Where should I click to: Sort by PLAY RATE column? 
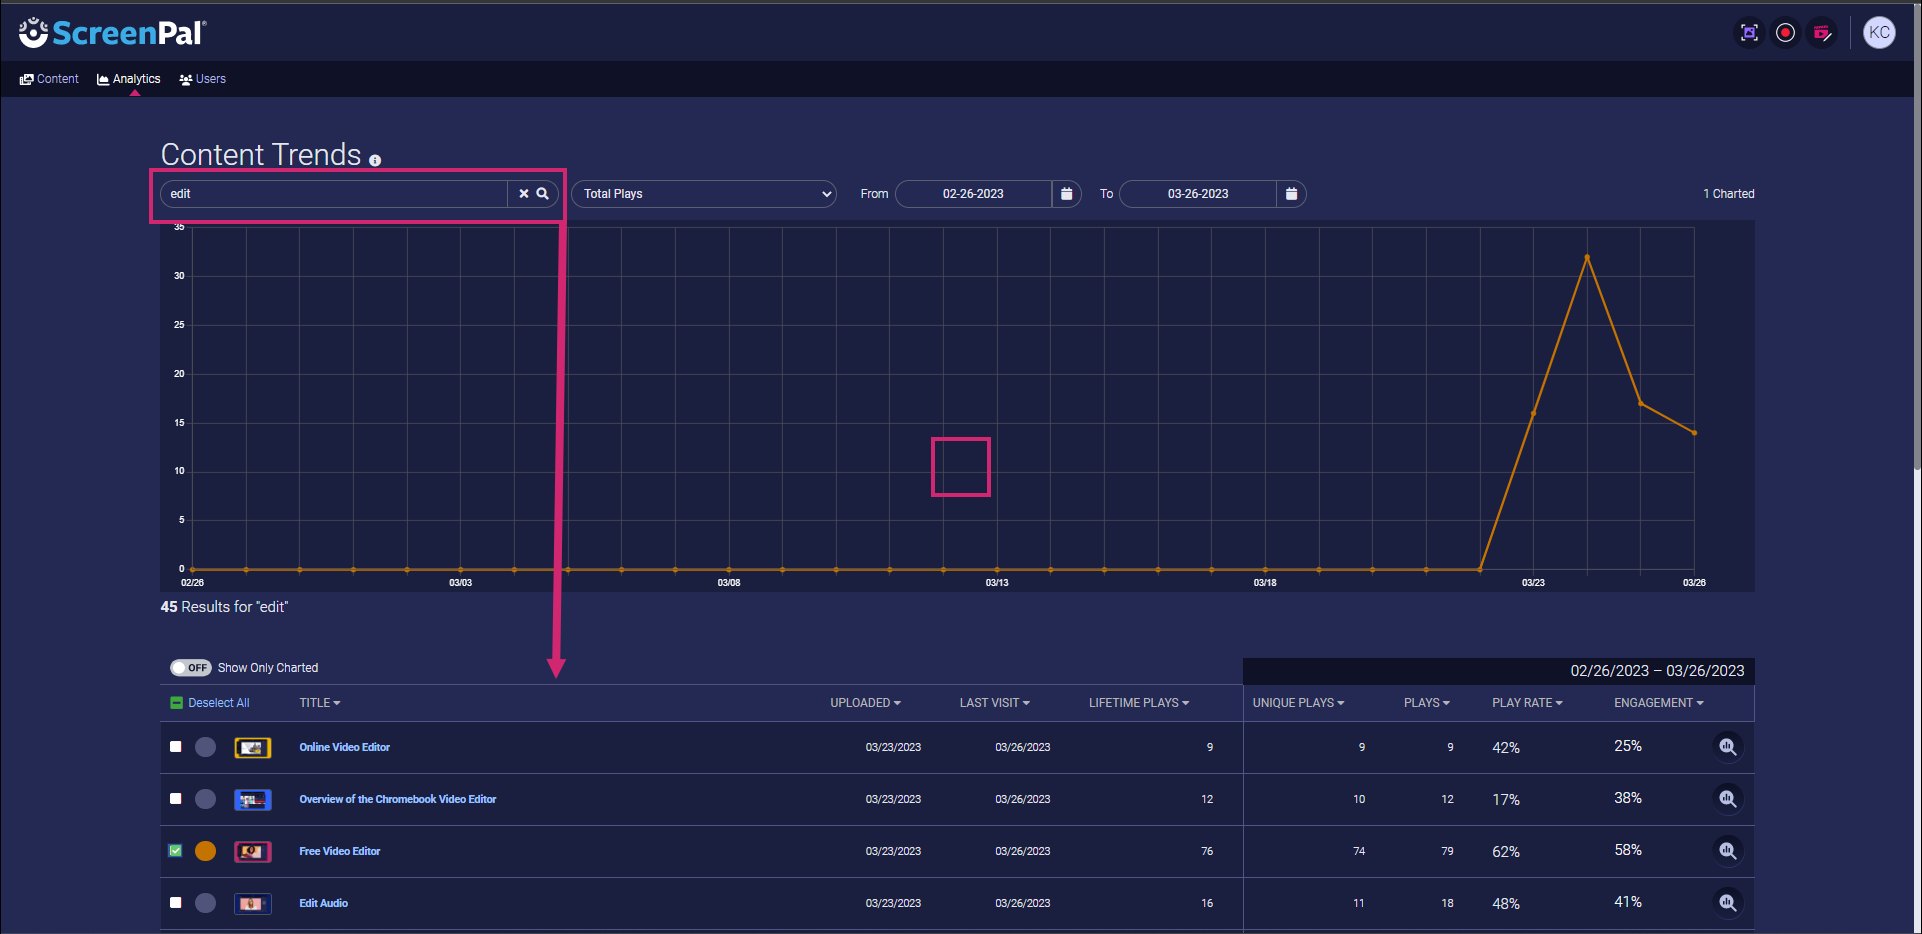coord(1527,703)
